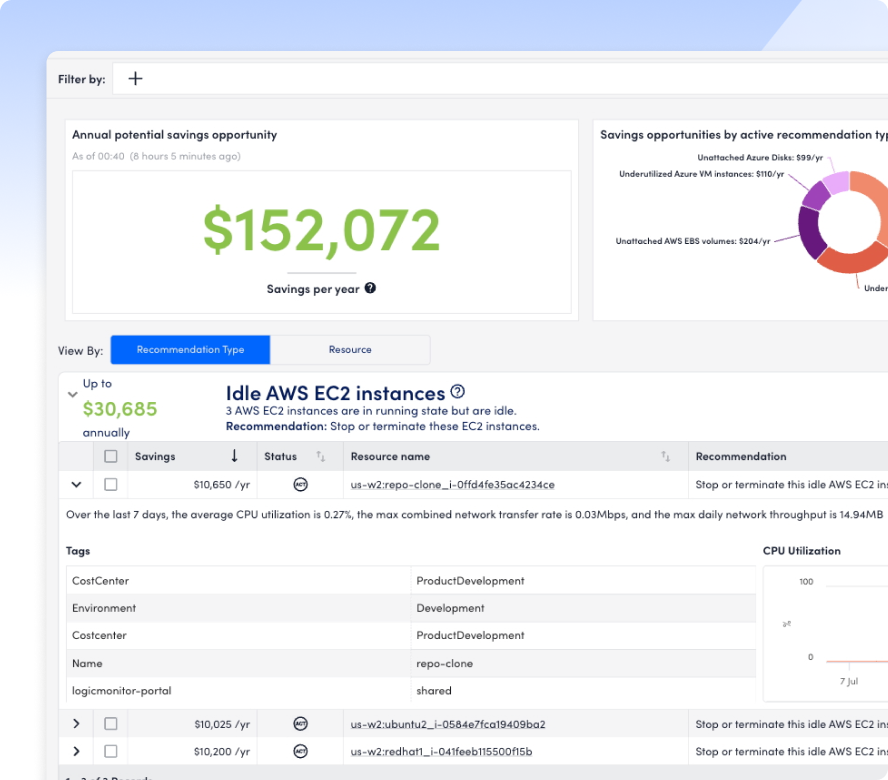Screen dimensions: 888x780
Task: Click the $10,200 /yr savings value
Action: pos(221,752)
